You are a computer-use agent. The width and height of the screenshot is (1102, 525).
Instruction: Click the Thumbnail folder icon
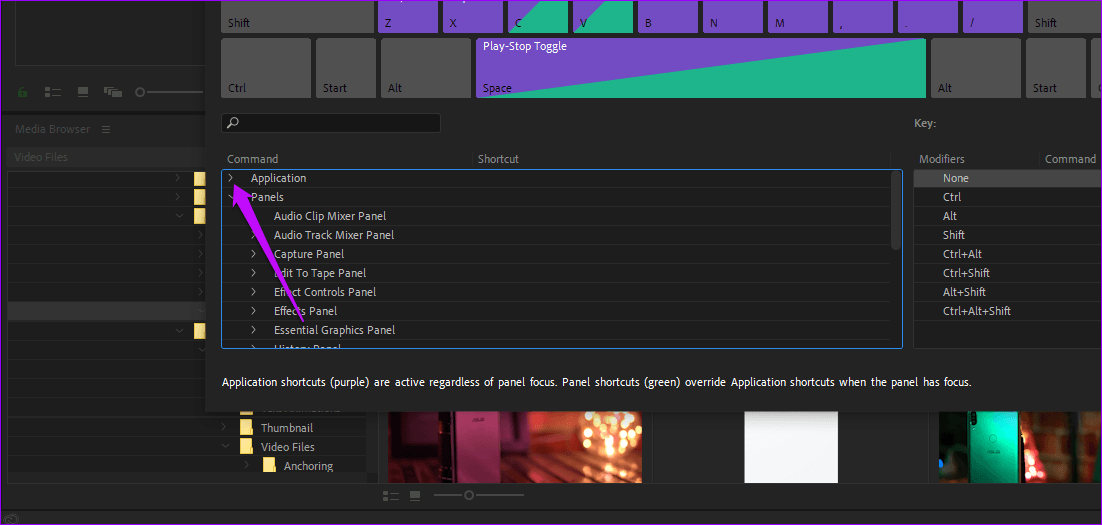pos(246,428)
